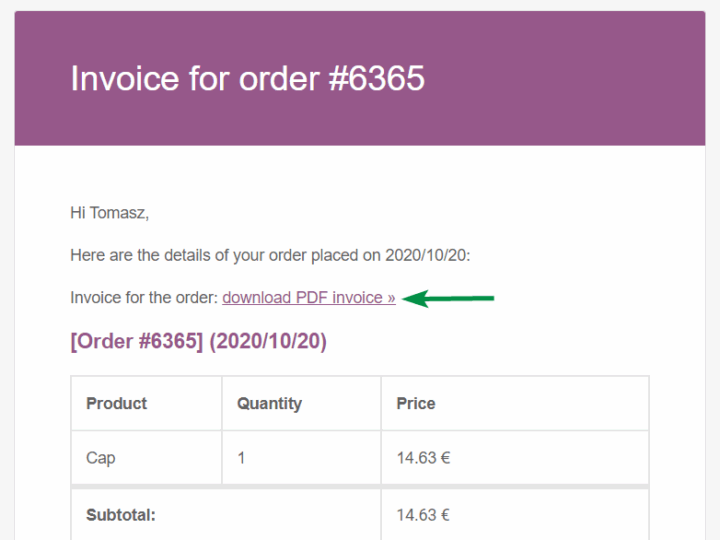Screen dimensions: 720x540
Task: Click the Subtotal label
Action: click(121, 515)
